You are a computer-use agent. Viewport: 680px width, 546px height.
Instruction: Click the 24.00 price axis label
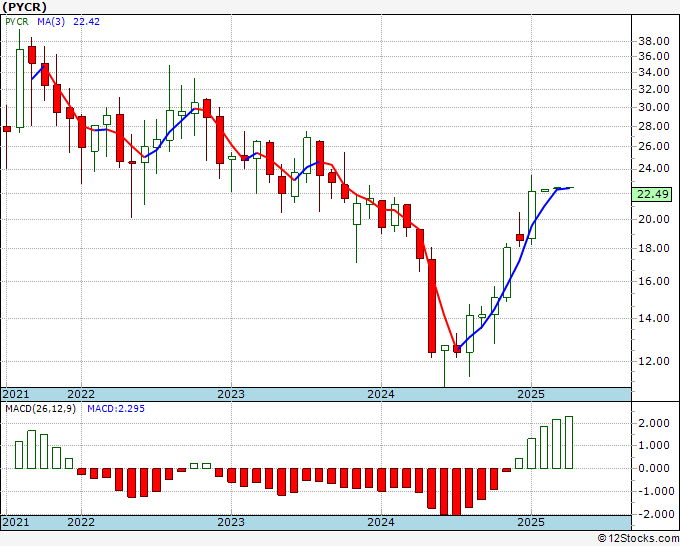654,168
